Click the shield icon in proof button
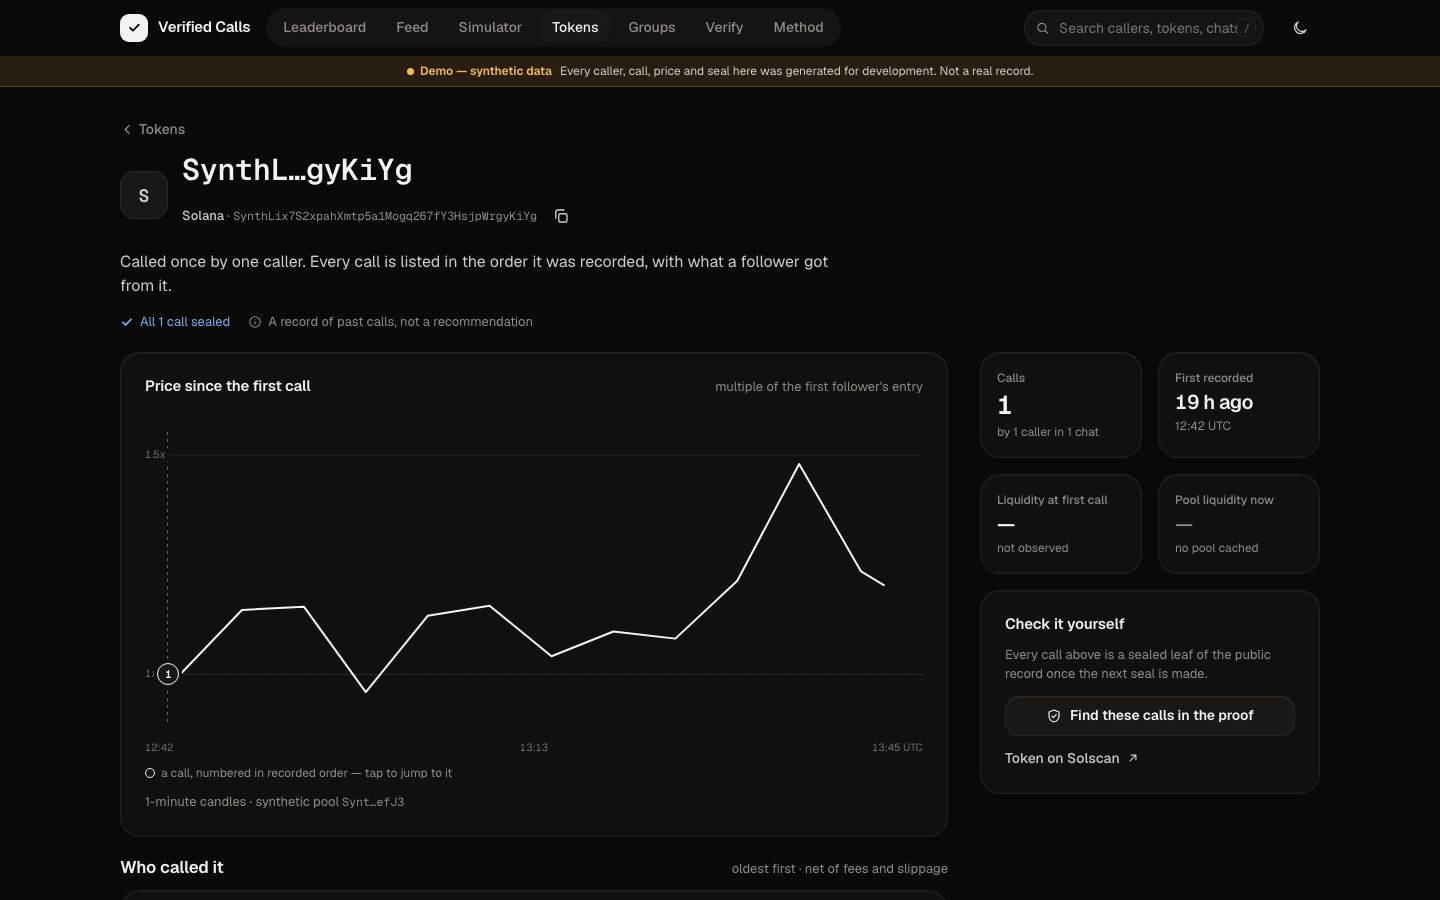Viewport: 1440px width, 900px height. (1053, 716)
